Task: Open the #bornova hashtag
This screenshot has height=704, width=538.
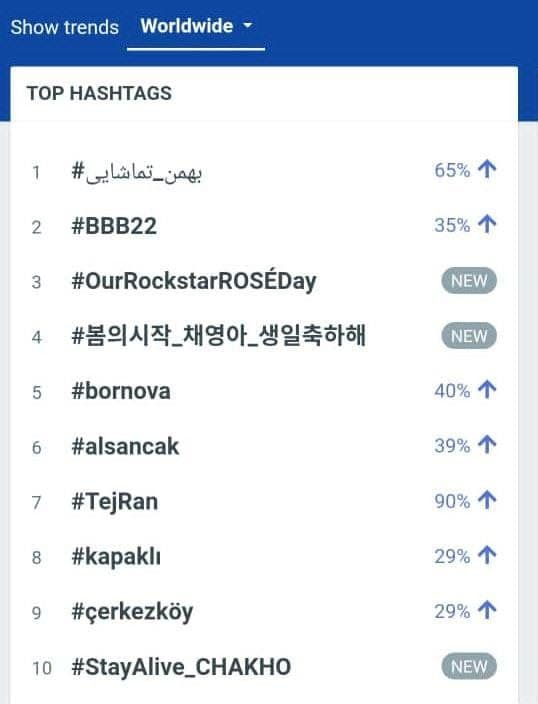Action: coord(121,391)
